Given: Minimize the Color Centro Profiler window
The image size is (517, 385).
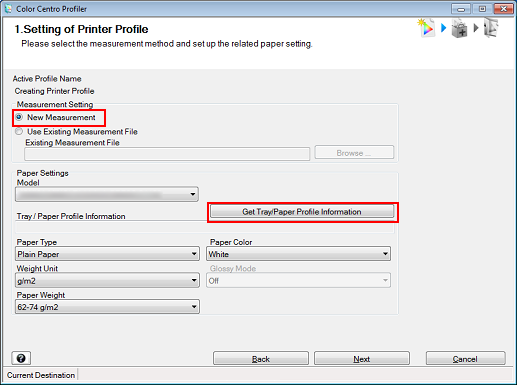Looking at the screenshot, I should (461, 9).
